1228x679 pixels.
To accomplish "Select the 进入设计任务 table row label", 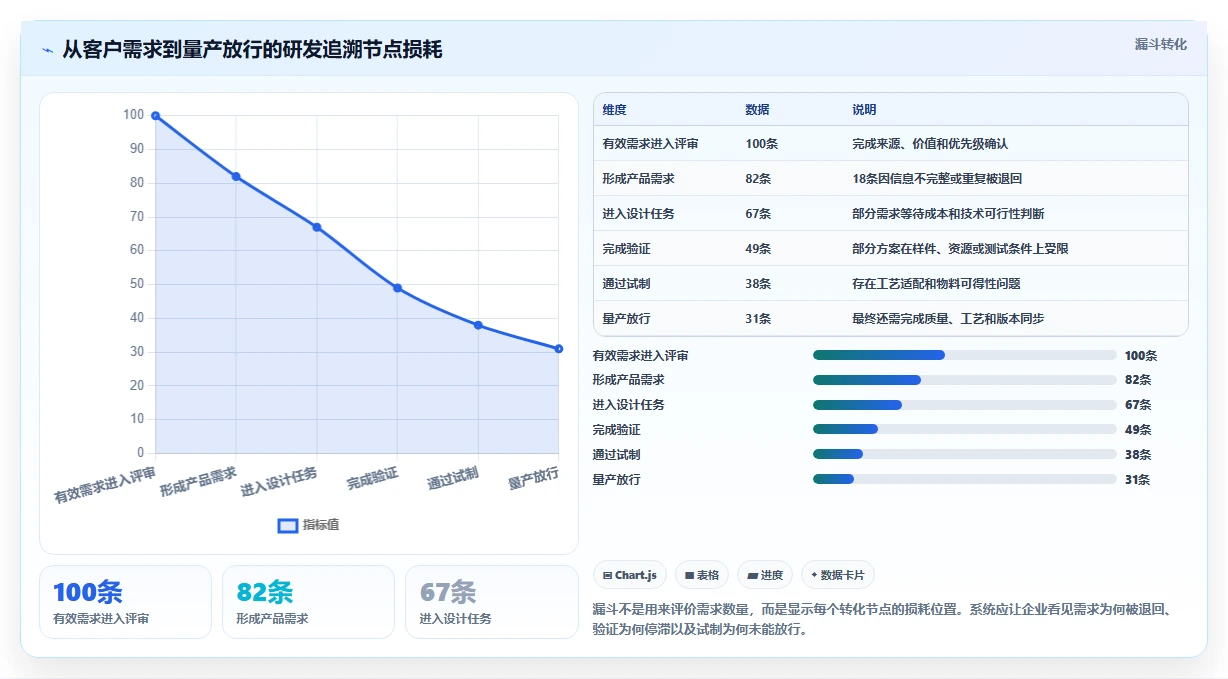I will [638, 214].
